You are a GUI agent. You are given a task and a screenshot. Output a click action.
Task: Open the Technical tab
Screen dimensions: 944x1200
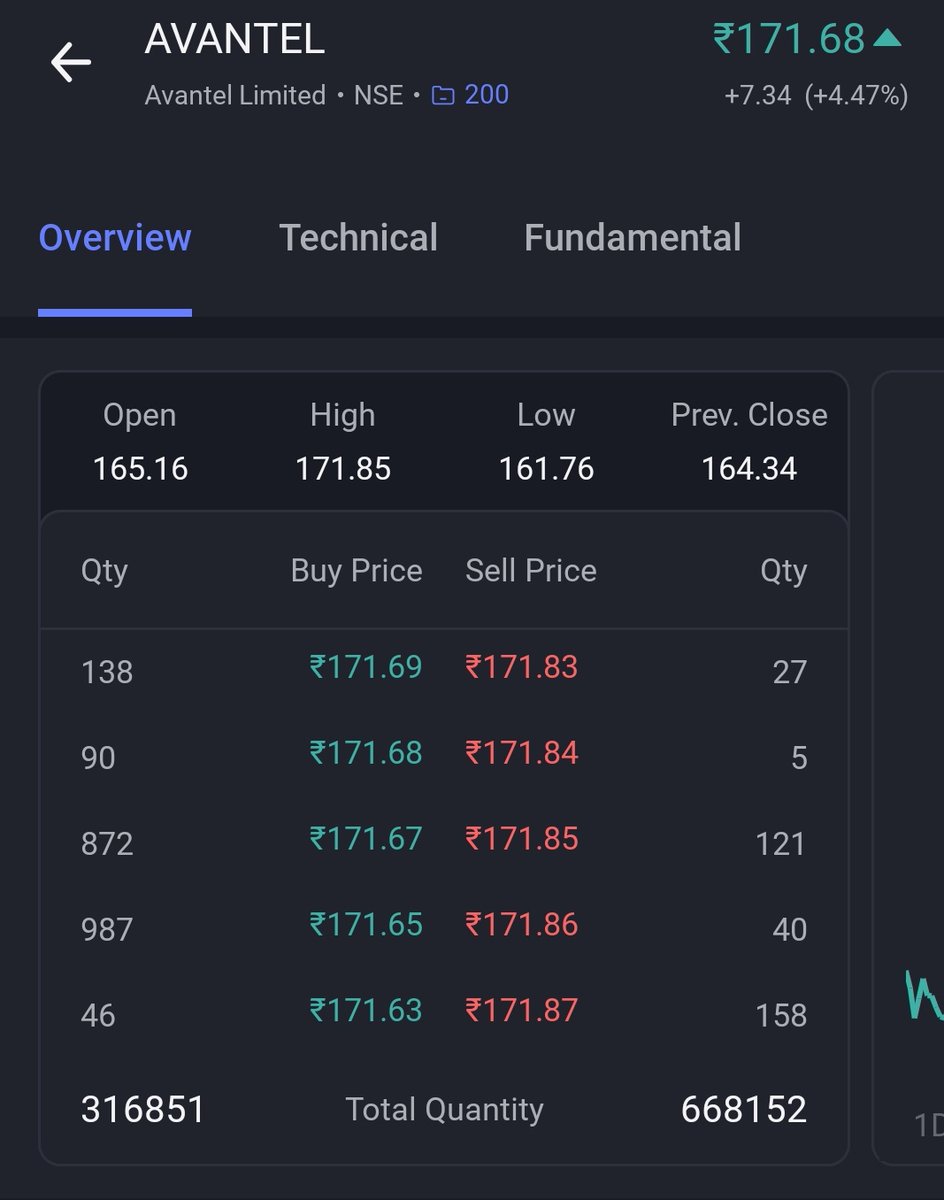click(358, 238)
